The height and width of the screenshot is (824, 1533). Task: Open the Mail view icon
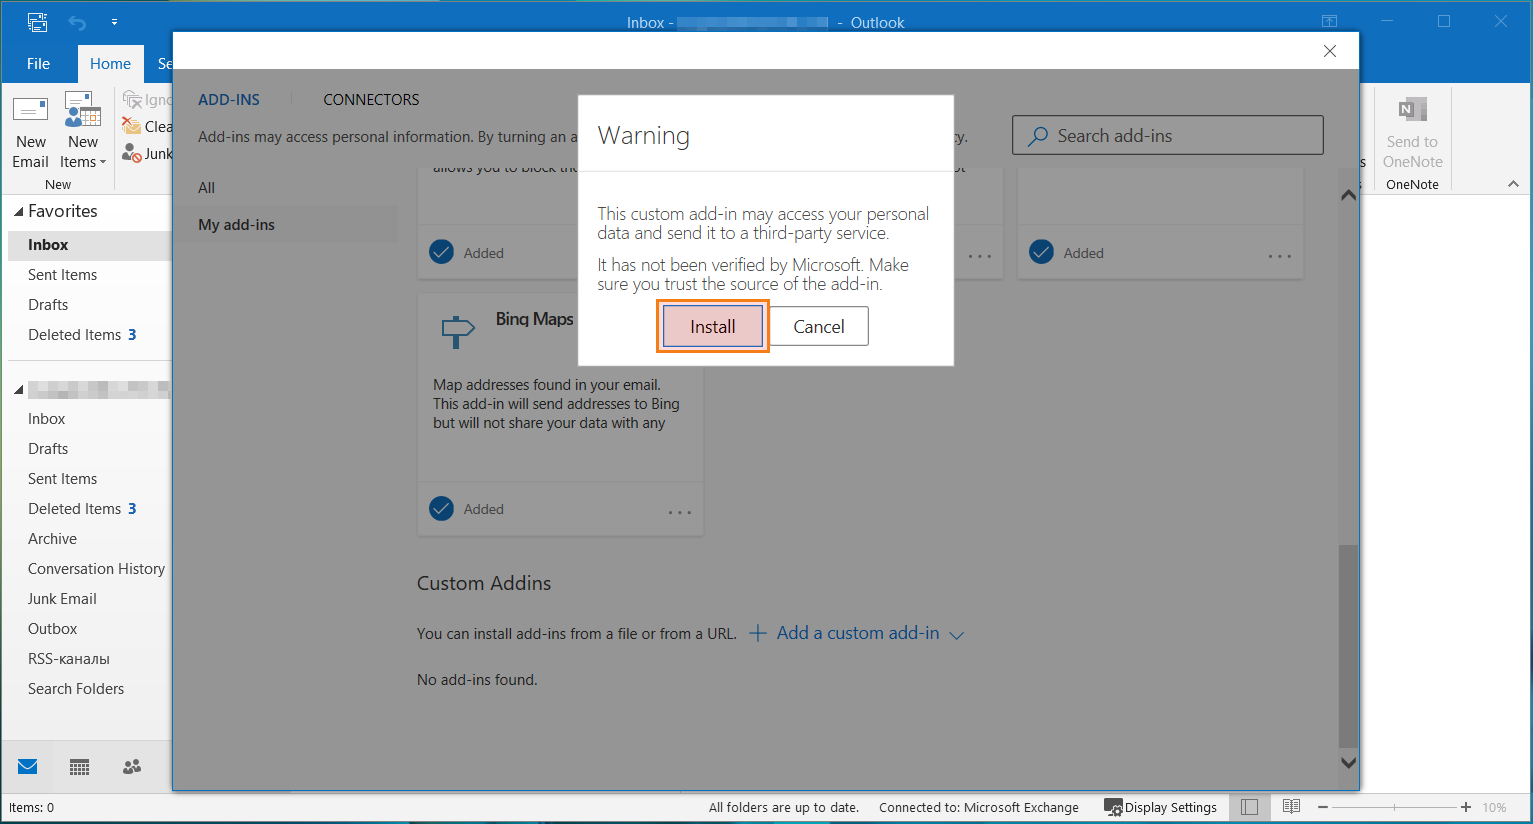pyautogui.click(x=28, y=767)
